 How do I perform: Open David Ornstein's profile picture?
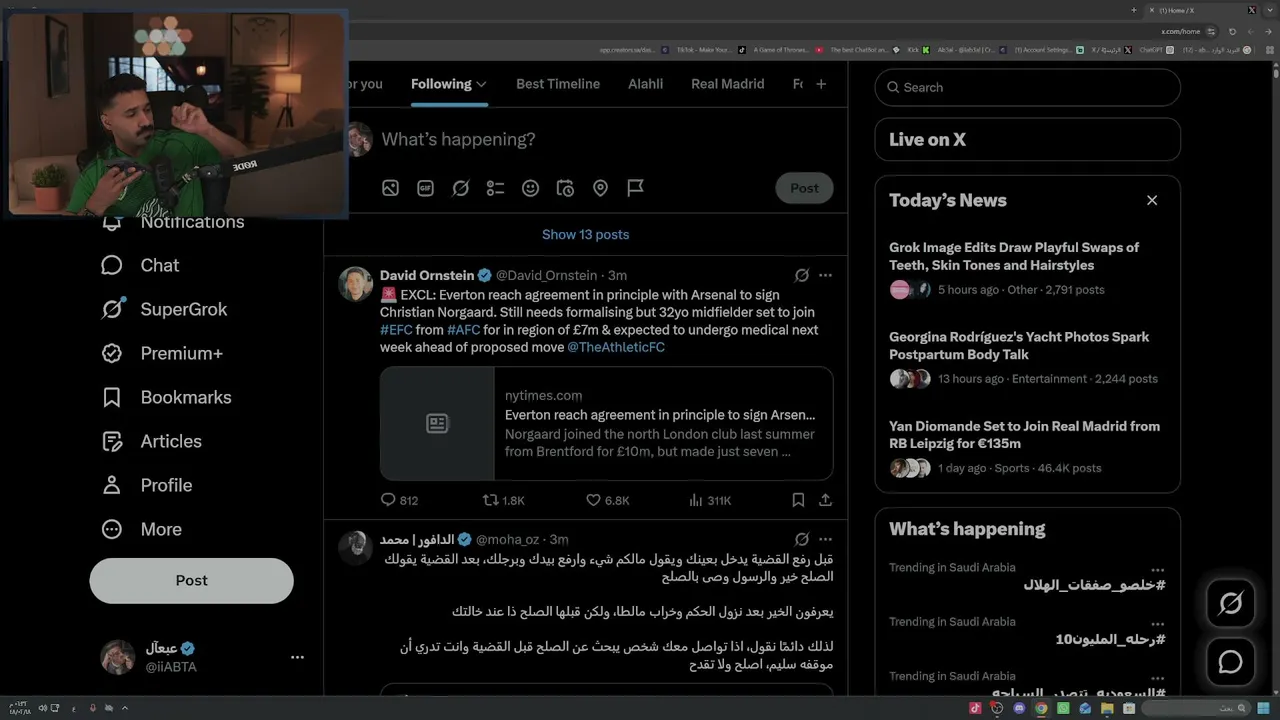pyautogui.click(x=355, y=284)
